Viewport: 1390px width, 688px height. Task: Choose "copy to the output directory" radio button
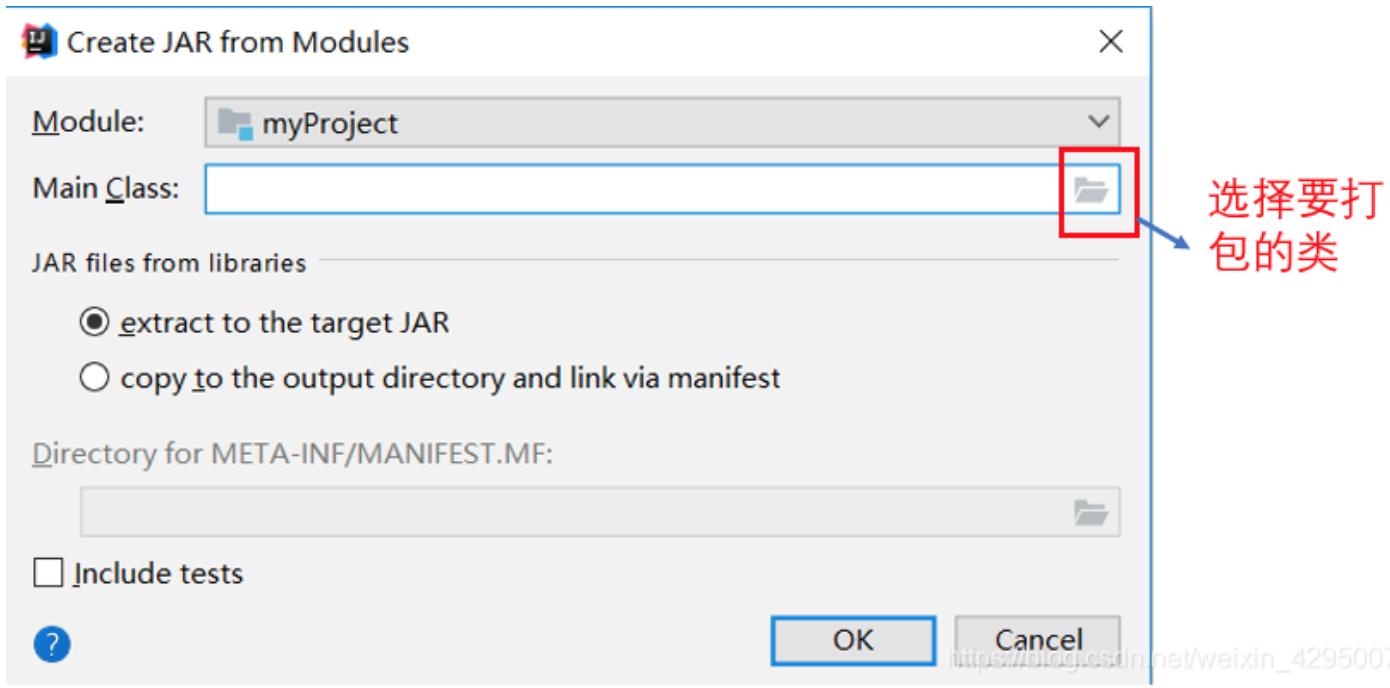[x=95, y=378]
